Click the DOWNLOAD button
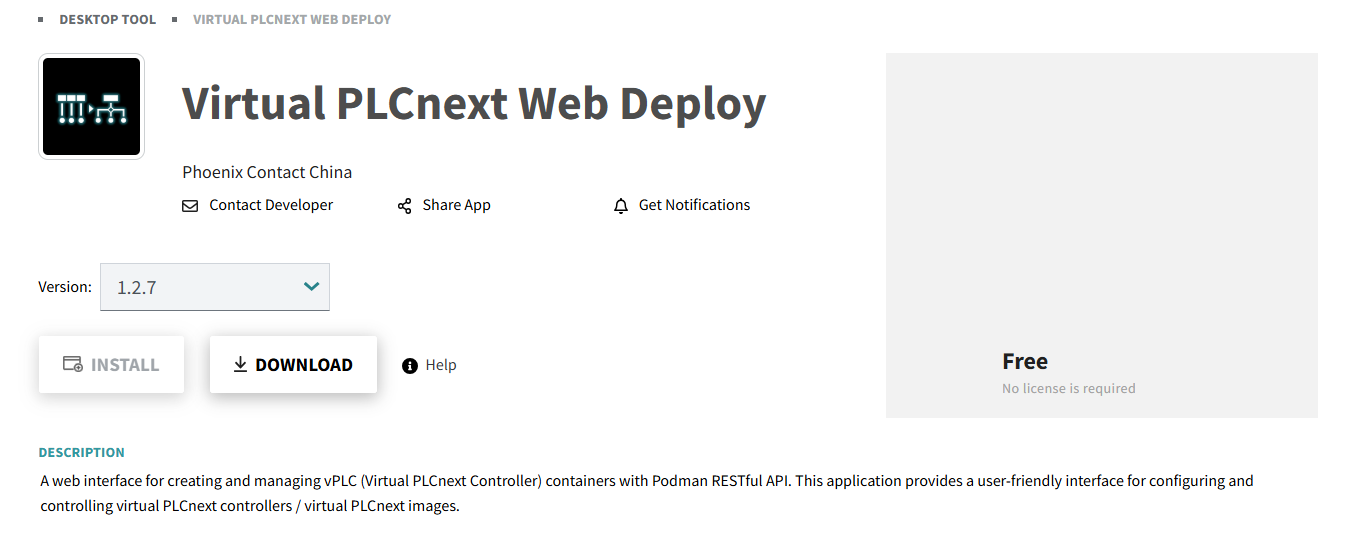Image resolution: width=1348 pixels, height=548 pixels. tap(293, 365)
